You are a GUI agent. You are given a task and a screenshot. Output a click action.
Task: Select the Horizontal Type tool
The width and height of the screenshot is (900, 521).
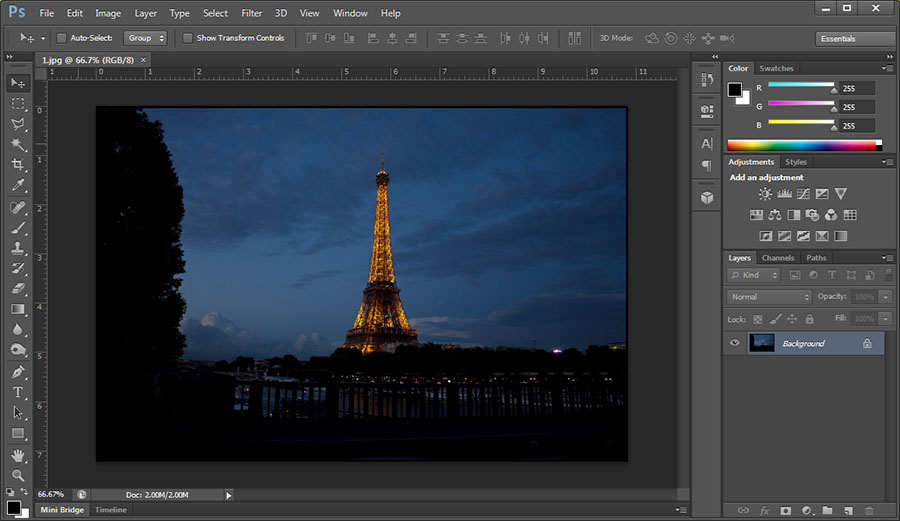[x=18, y=392]
